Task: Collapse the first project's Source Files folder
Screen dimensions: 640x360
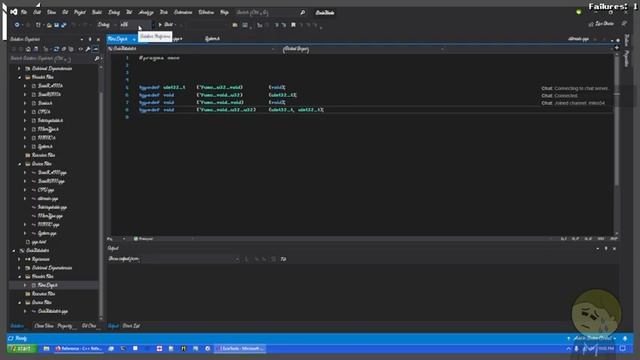Action: coord(20,164)
